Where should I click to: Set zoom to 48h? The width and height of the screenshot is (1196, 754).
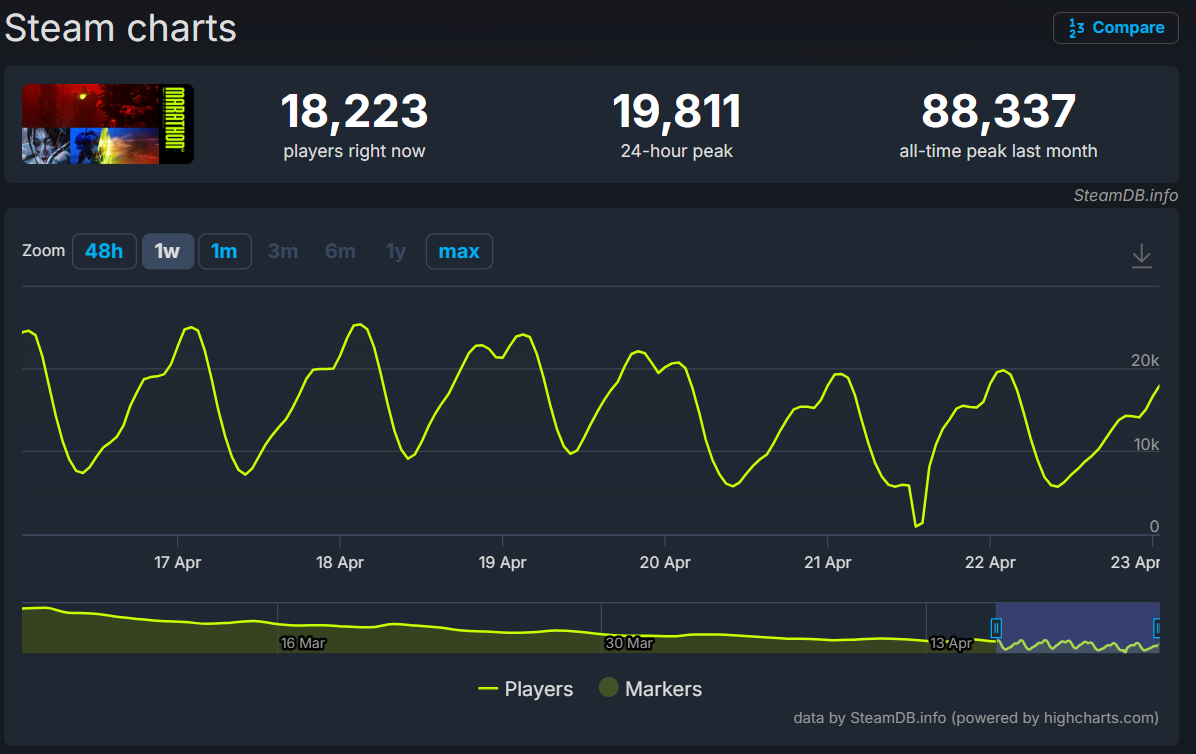tap(104, 252)
